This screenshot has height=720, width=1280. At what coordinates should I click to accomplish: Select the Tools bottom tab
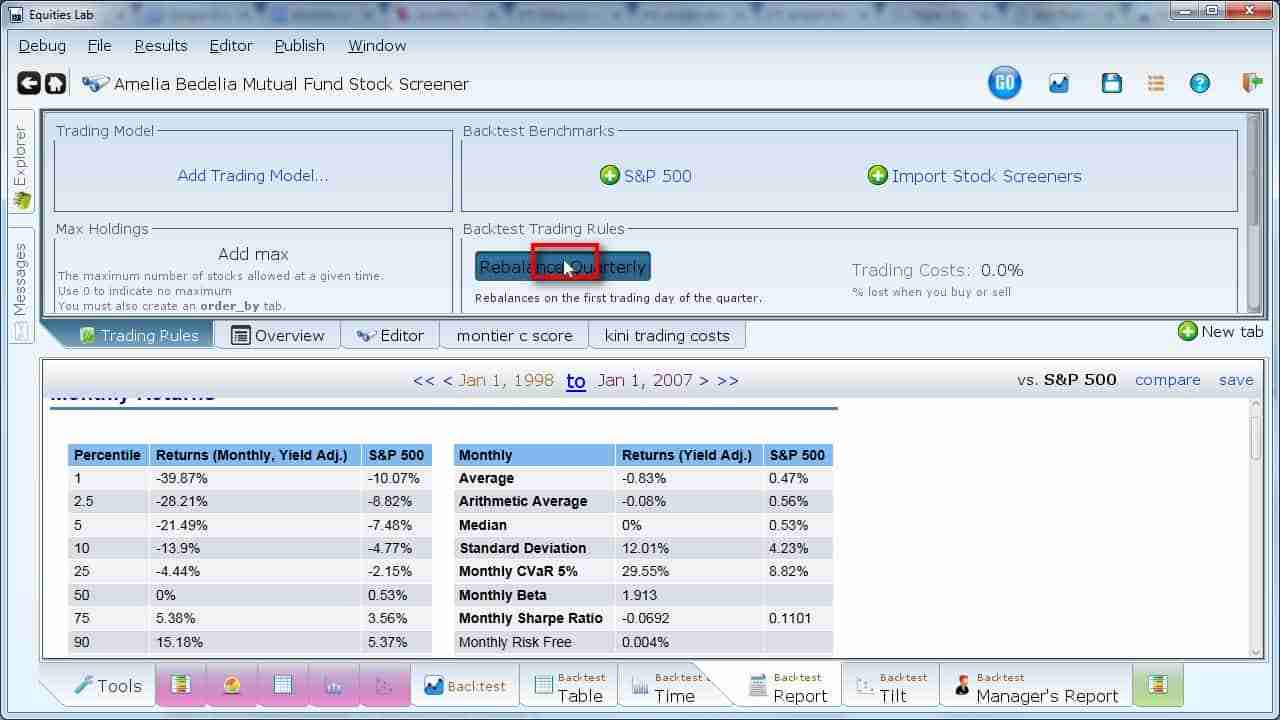pos(105,686)
